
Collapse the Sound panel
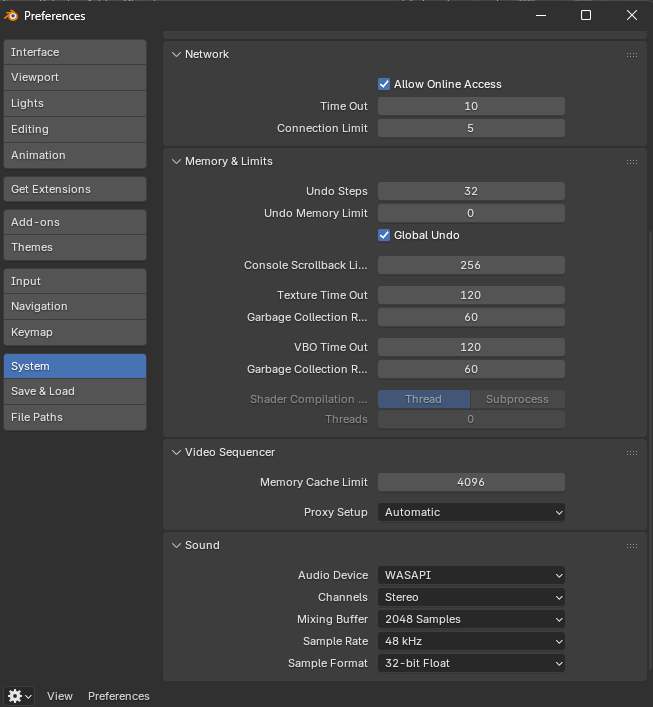[176, 545]
